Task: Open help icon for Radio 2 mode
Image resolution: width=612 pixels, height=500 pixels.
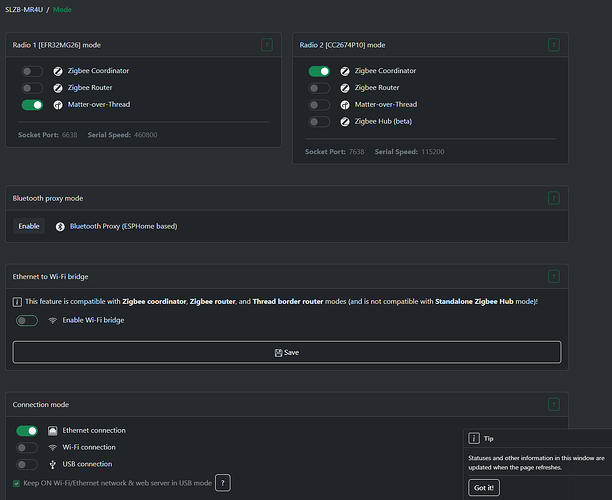Action: coord(554,45)
